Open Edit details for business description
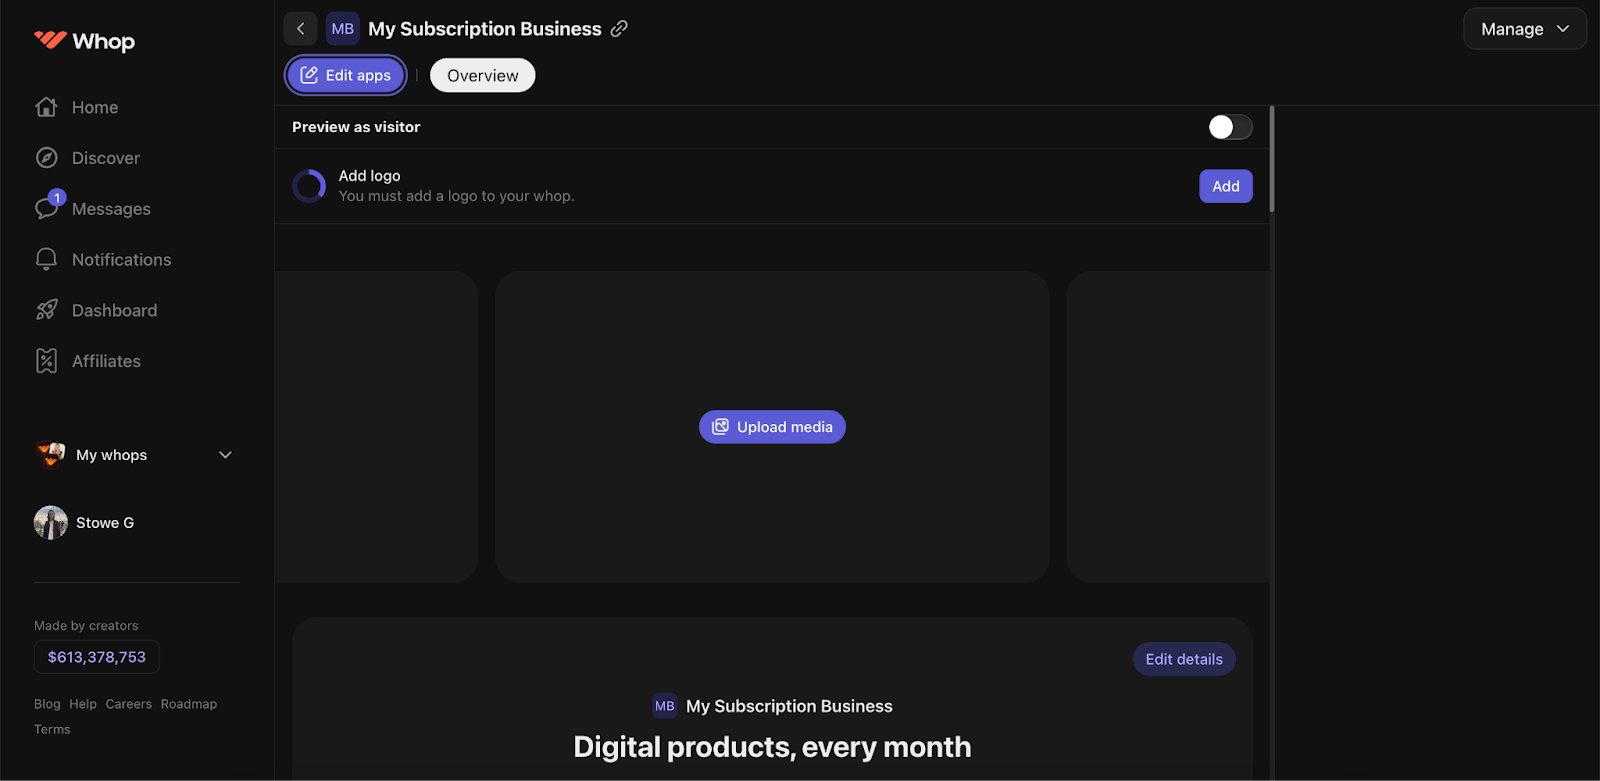This screenshot has width=1600, height=781. click(1183, 658)
